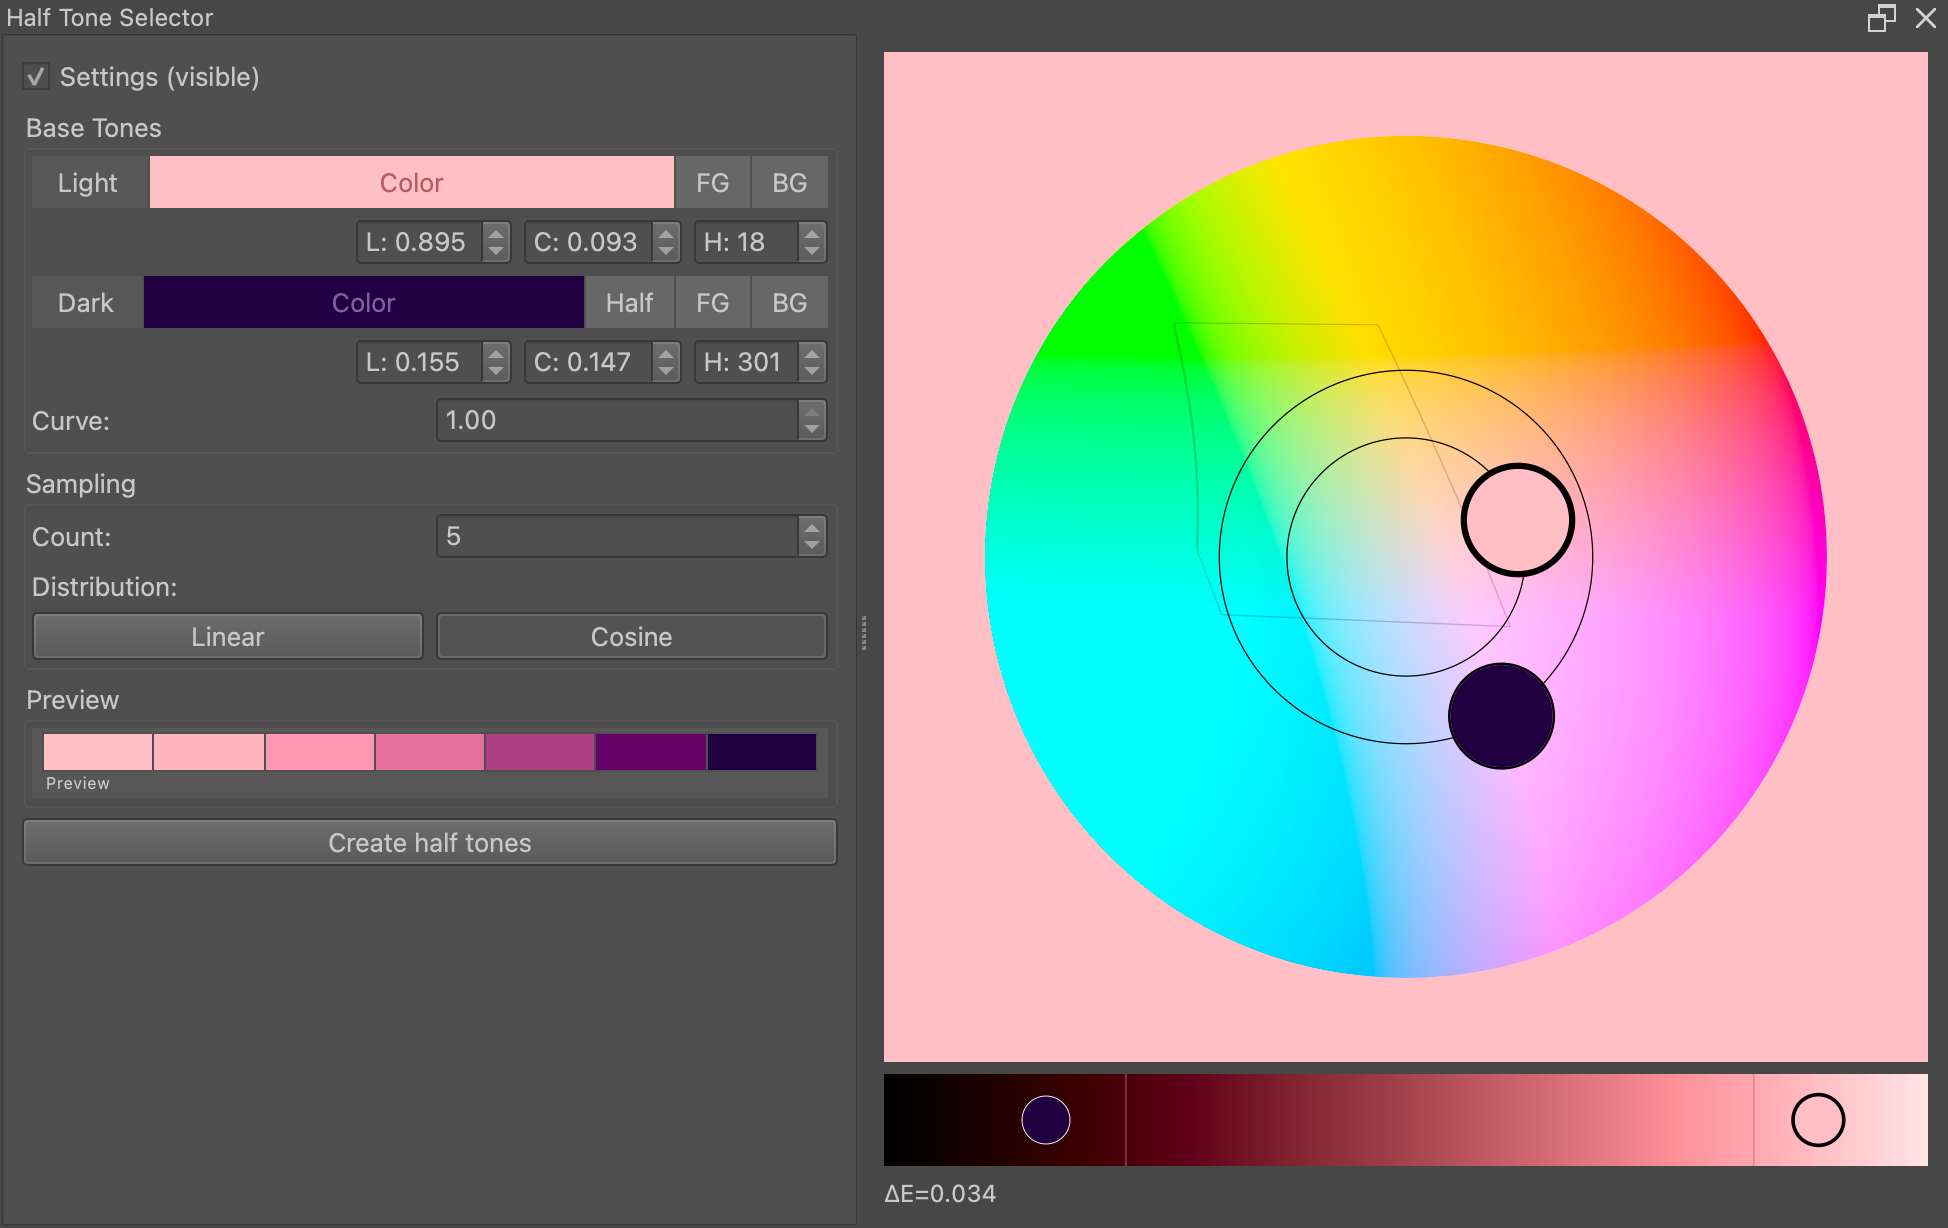The image size is (1948, 1228).
Task: Increase the Curve value with the up arrow
Action: point(812,411)
